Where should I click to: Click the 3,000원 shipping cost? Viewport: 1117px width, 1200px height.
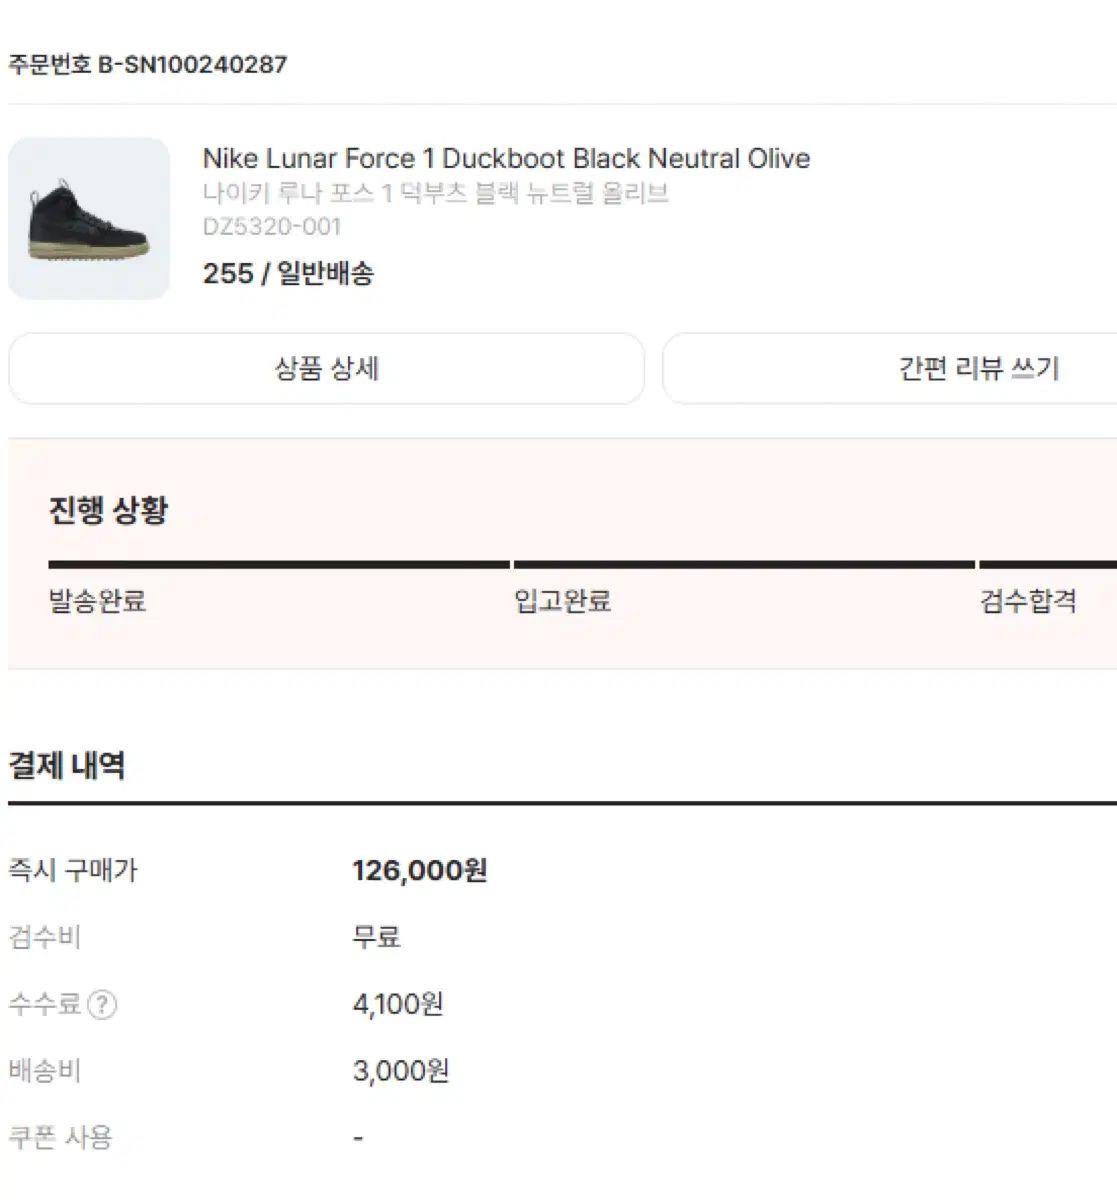pyautogui.click(x=401, y=1071)
